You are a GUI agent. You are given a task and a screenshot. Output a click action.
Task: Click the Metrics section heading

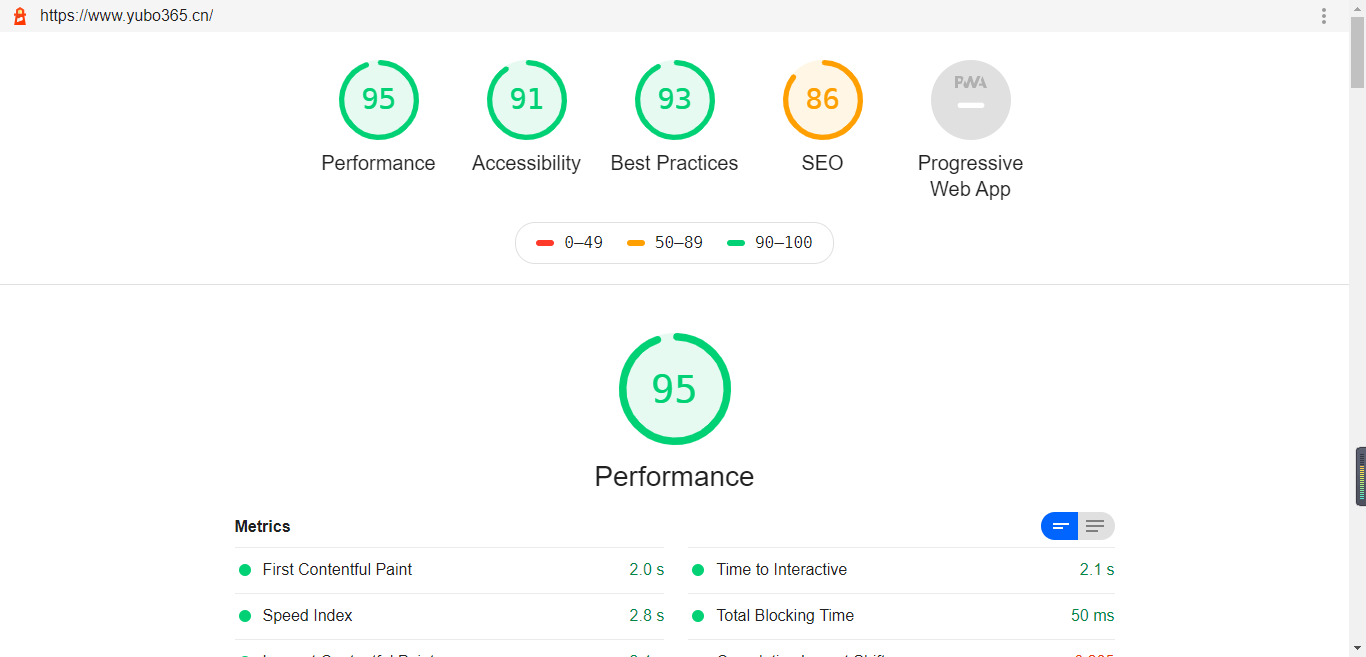263,526
